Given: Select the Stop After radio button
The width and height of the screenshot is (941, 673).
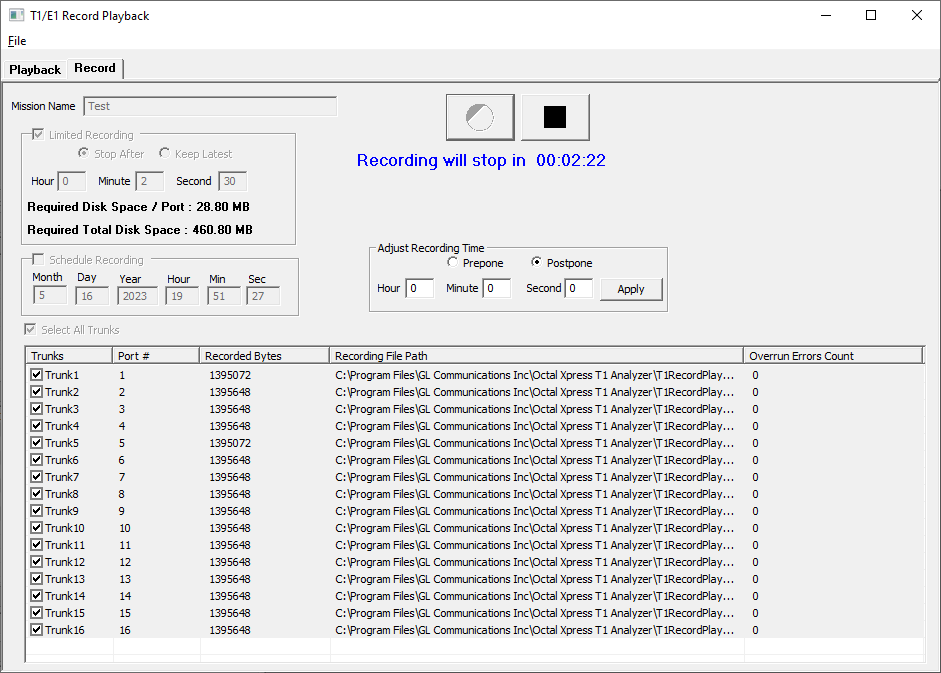Looking at the screenshot, I should point(83,153).
